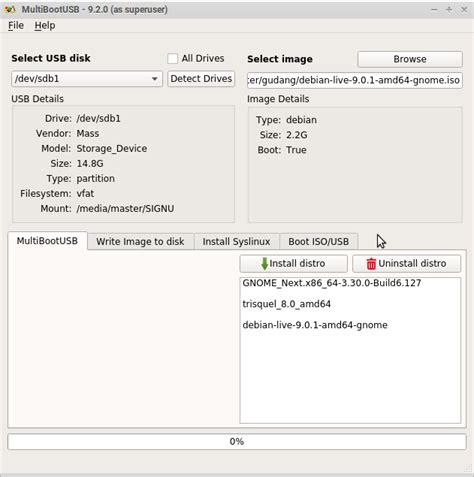Click the Uninstall distro button
474x477 pixels.
tap(407, 263)
